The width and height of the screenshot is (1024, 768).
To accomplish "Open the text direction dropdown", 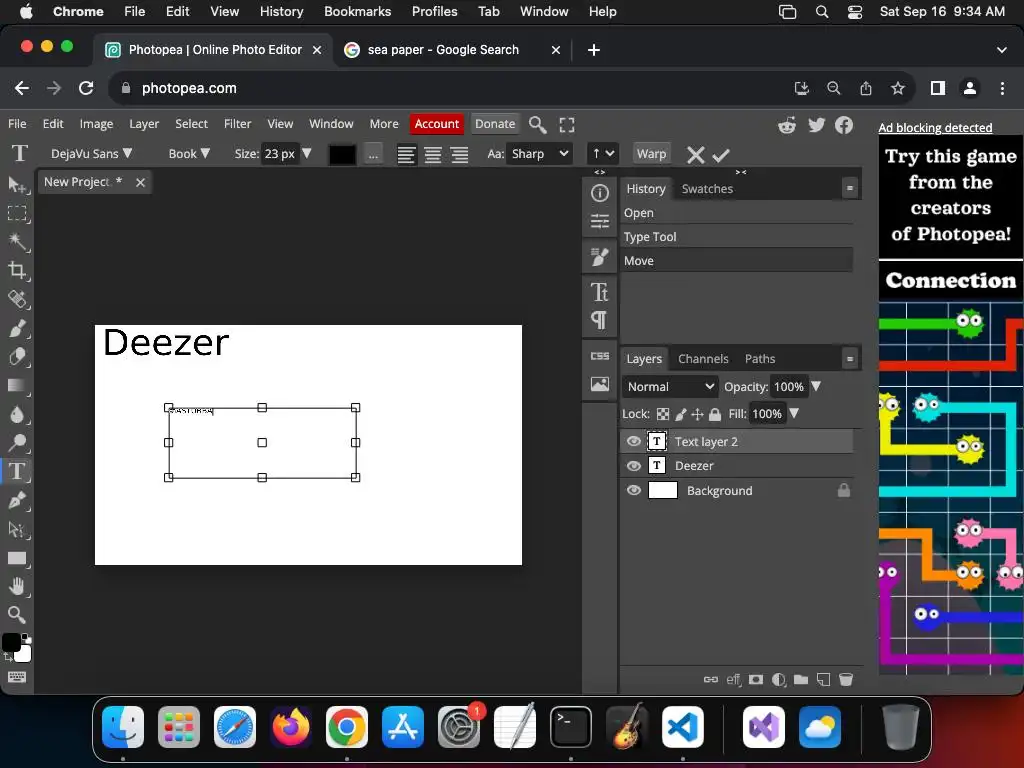I will pos(602,154).
